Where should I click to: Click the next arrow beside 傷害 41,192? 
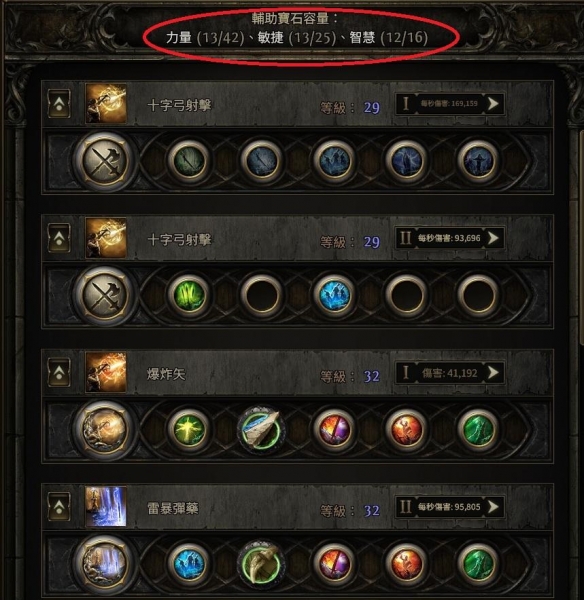tap(493, 372)
